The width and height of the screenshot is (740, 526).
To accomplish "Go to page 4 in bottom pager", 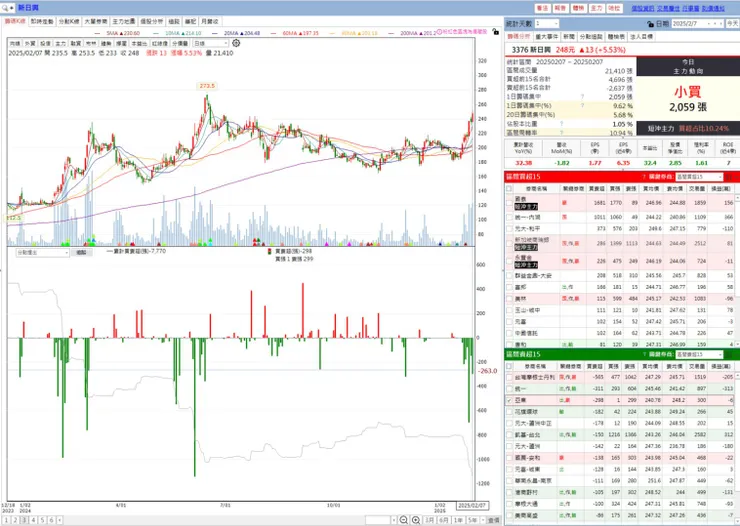I will [33, 520].
